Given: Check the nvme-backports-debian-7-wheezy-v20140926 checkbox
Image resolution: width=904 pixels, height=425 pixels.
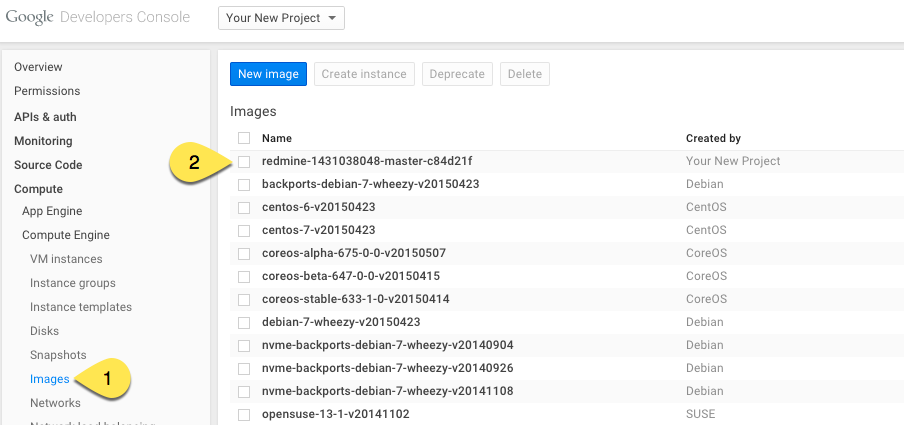Looking at the screenshot, I should tap(244, 368).
